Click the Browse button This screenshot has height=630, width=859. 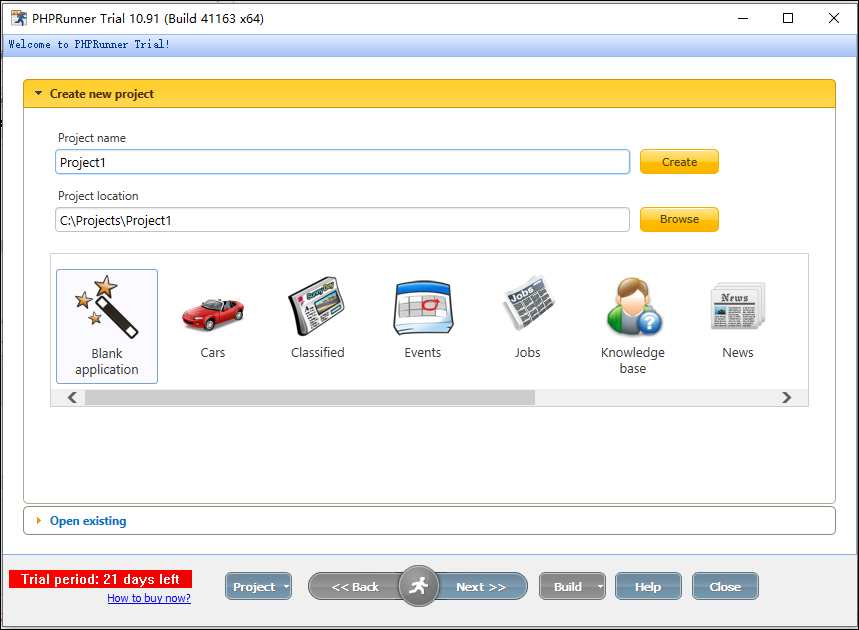pos(679,219)
